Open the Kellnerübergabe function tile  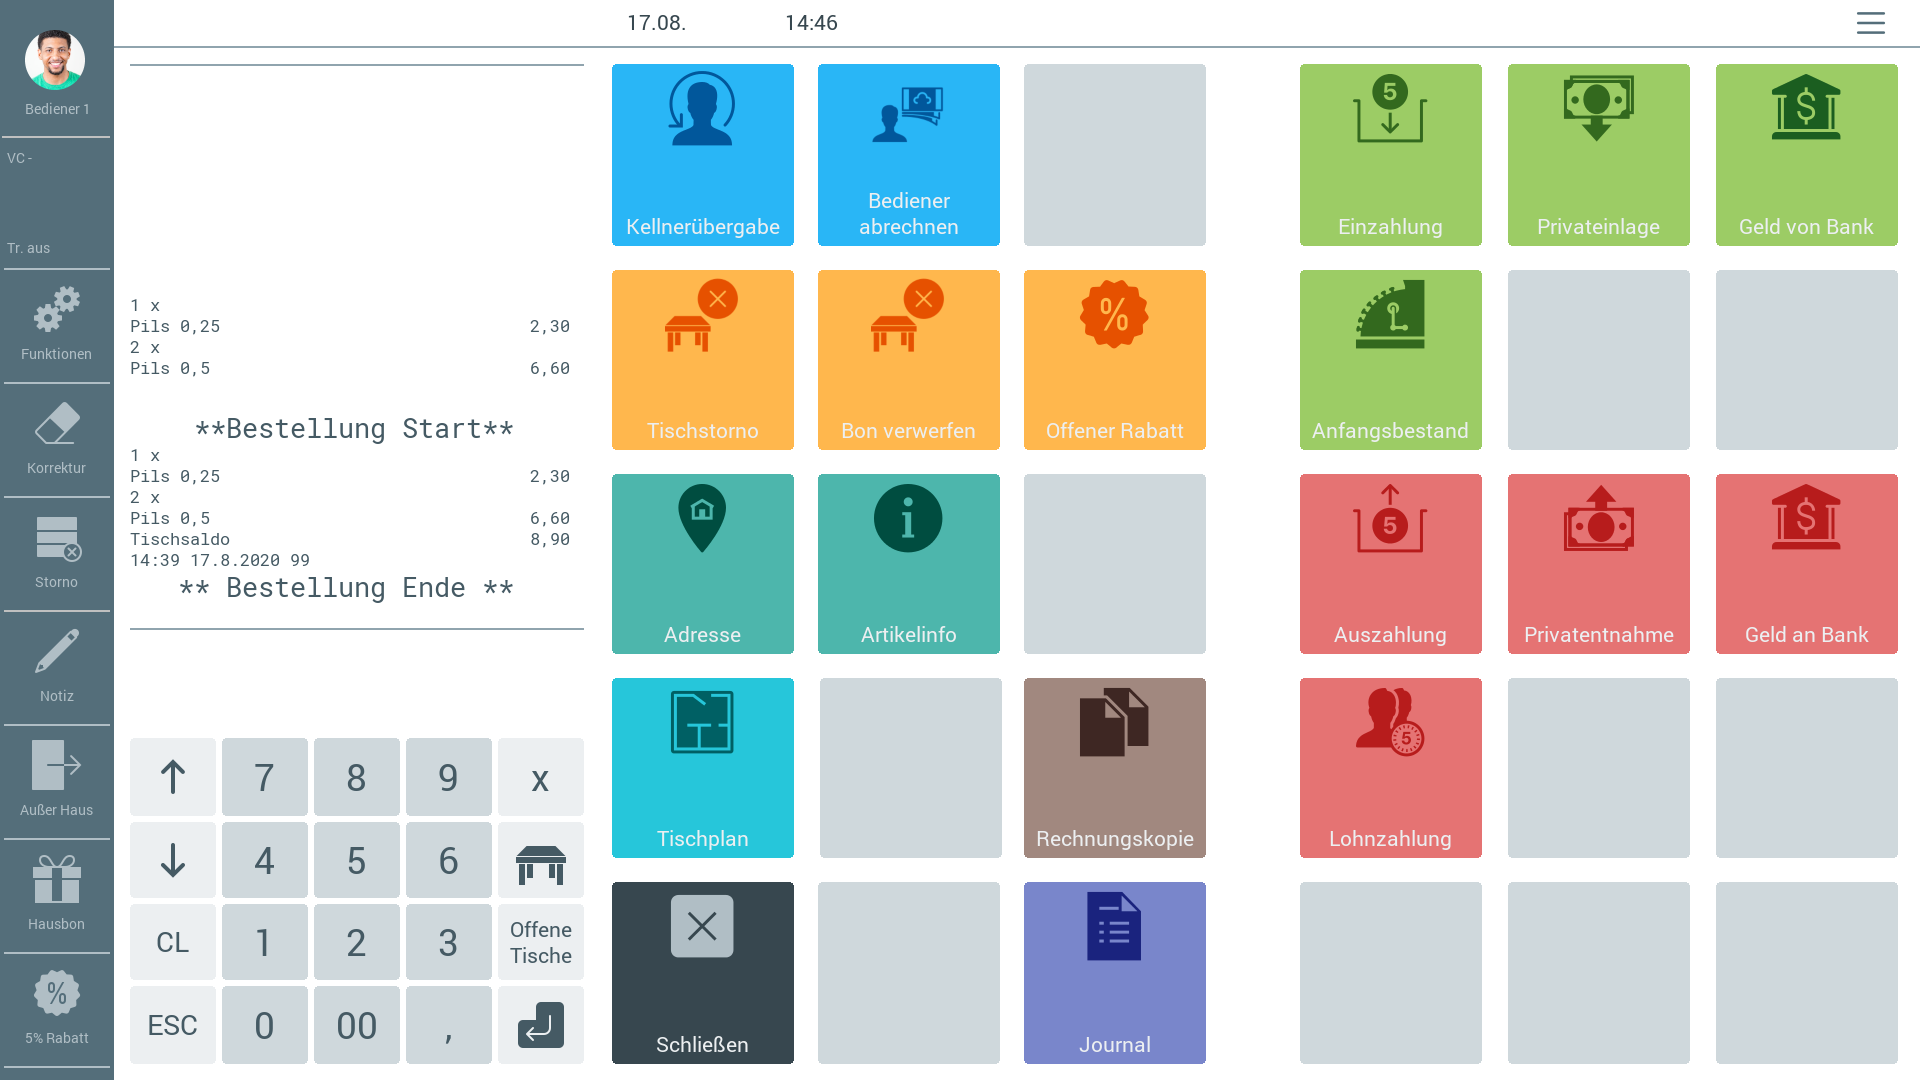coord(702,155)
